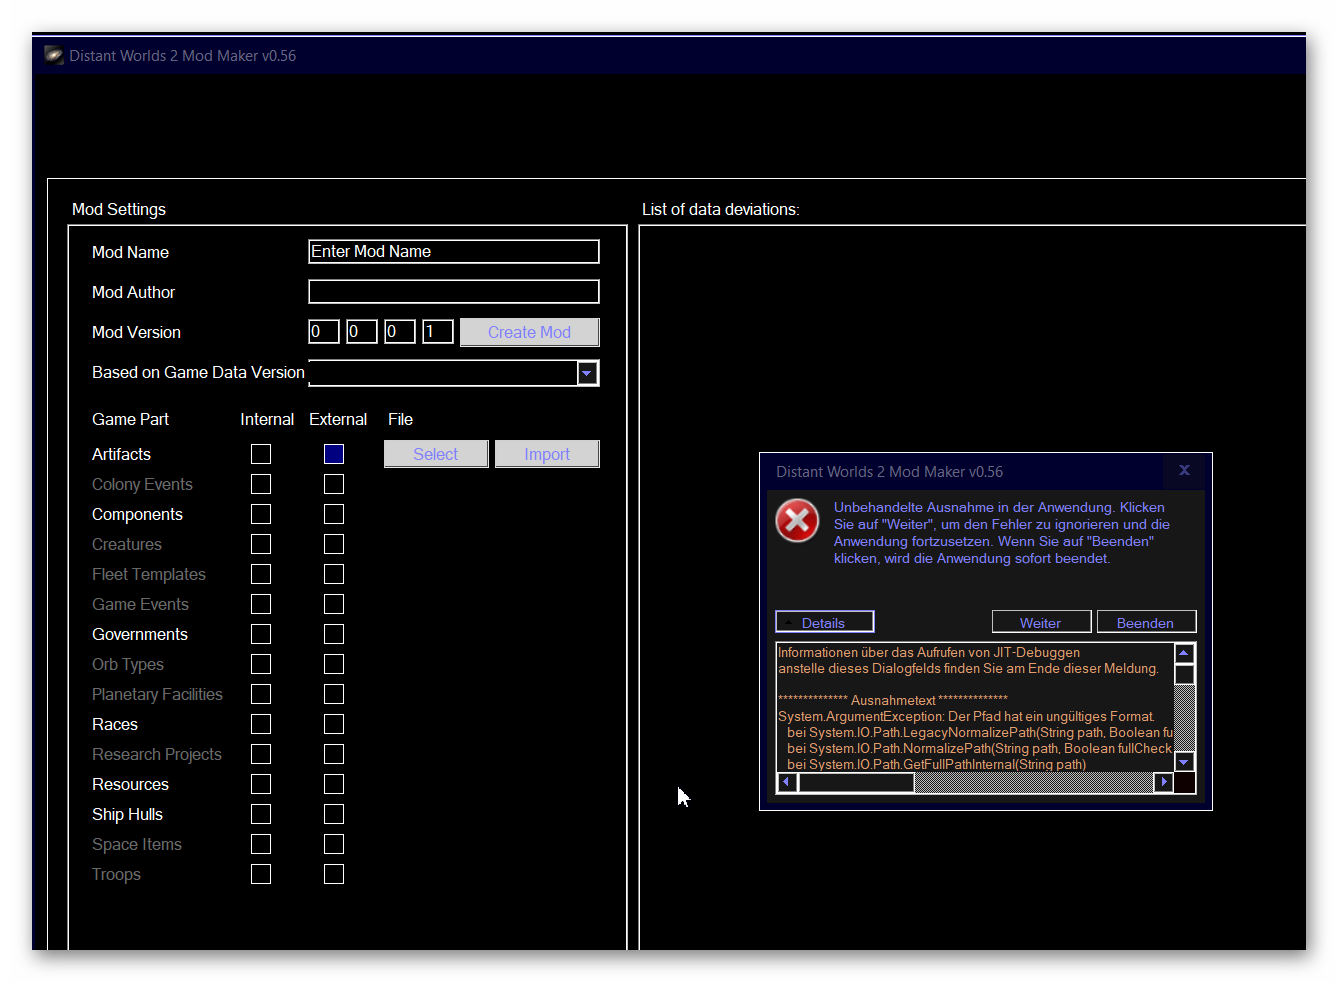Toggle the Components External checkbox
Viewport: 1338px width, 982px height.
click(334, 514)
